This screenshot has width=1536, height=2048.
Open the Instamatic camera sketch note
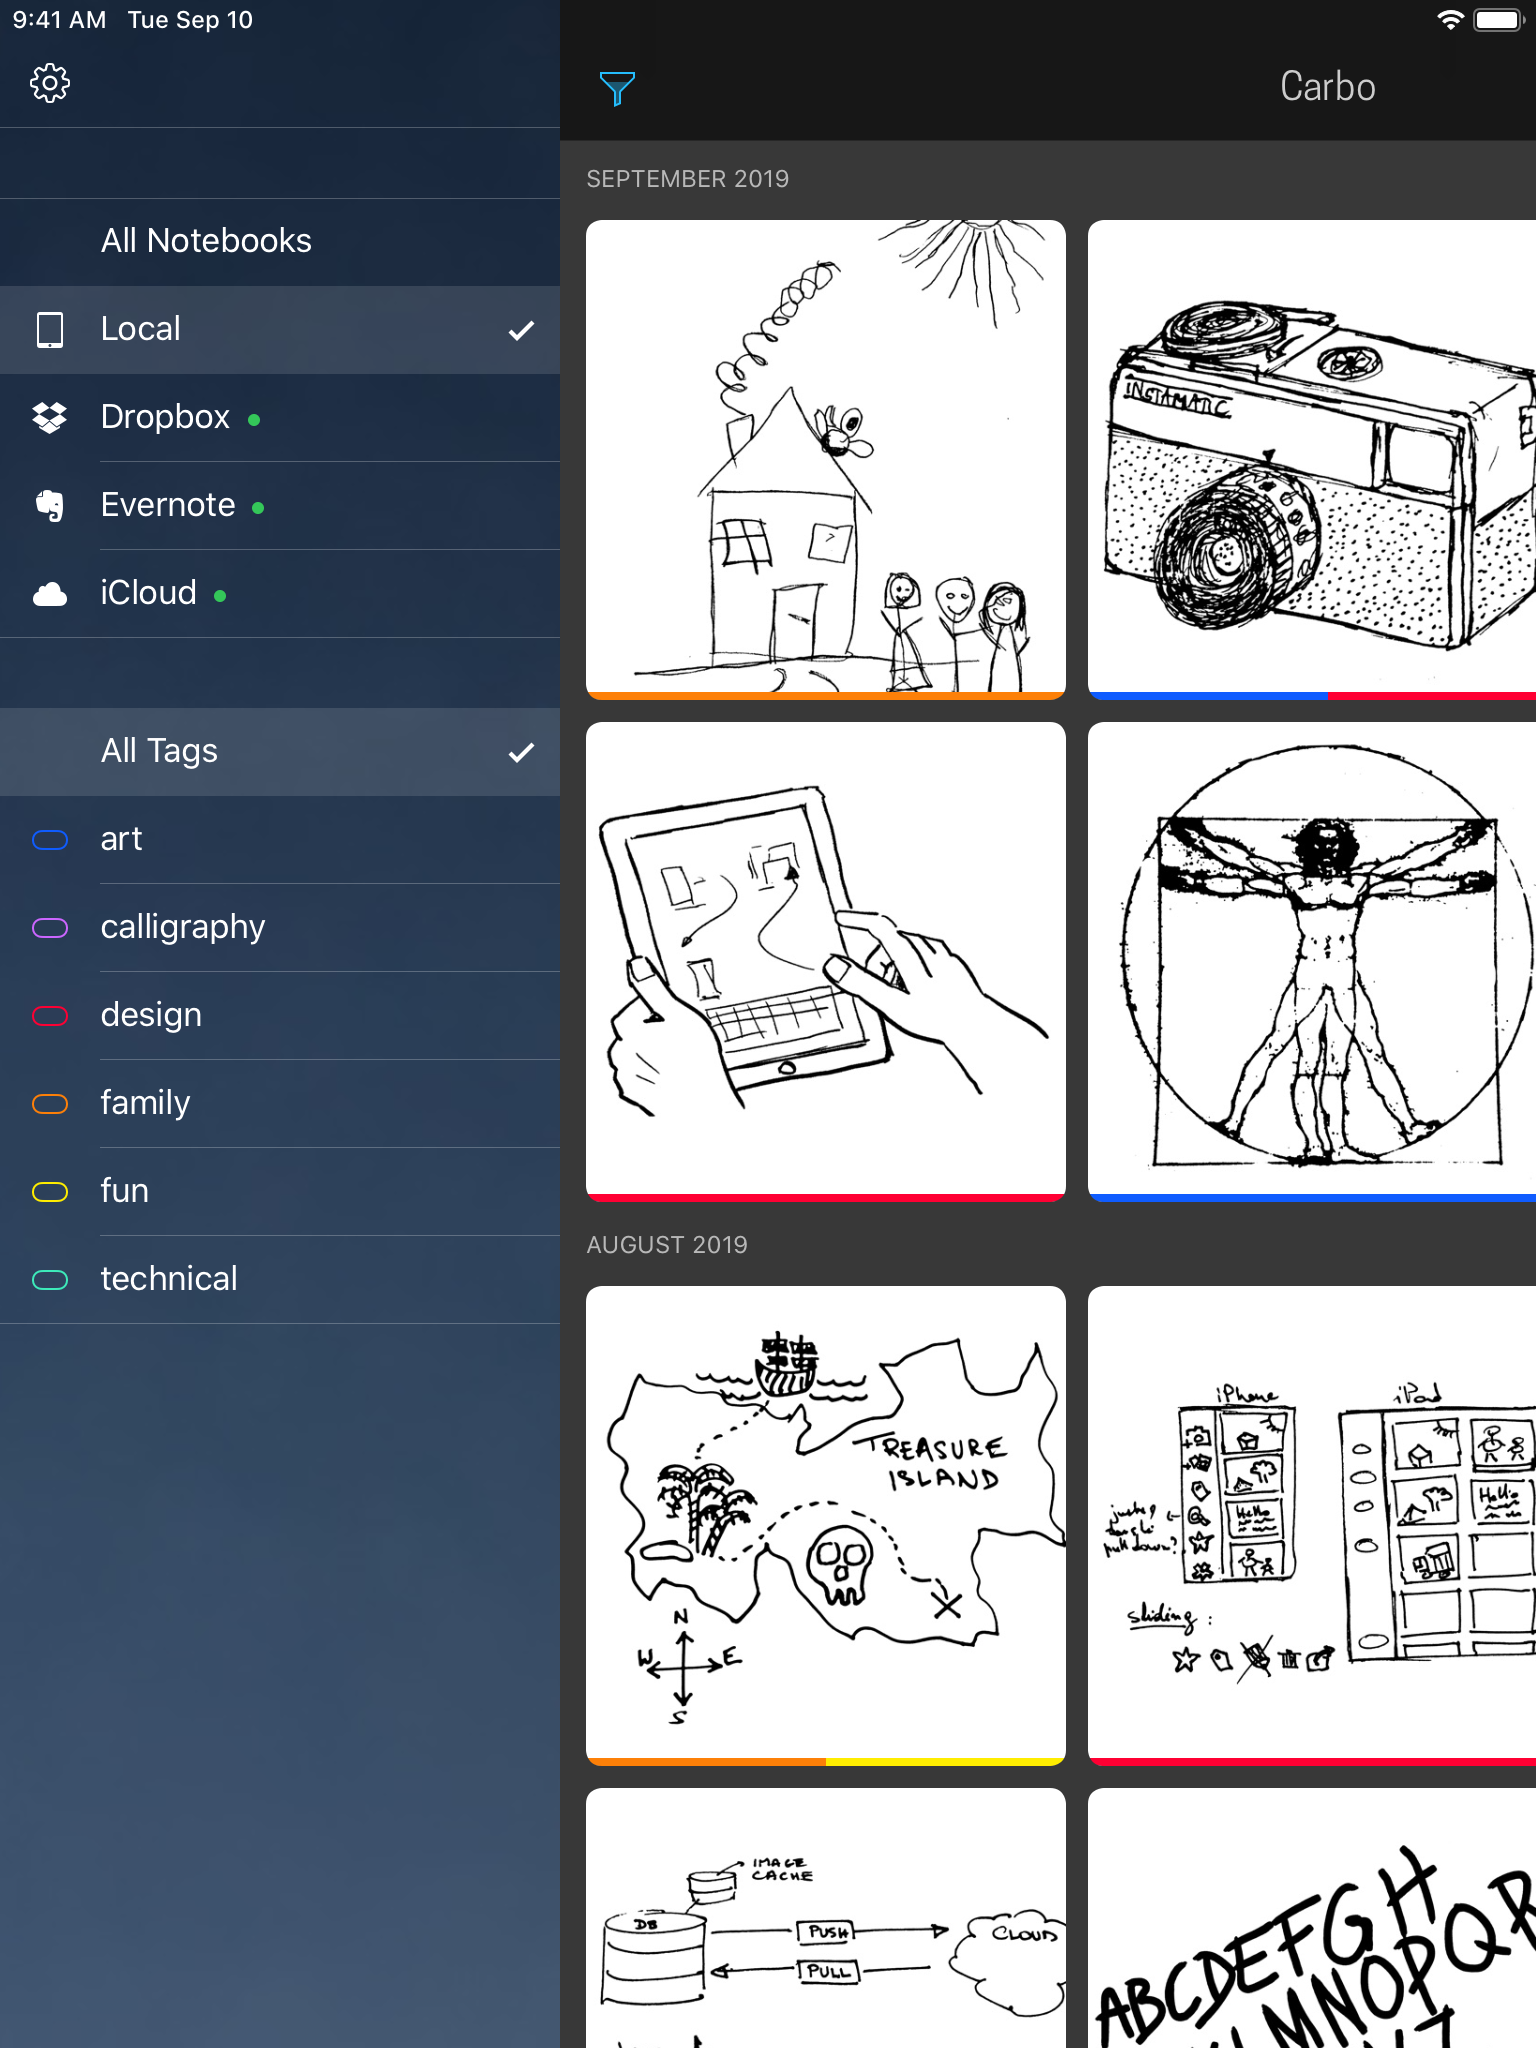click(1312, 460)
